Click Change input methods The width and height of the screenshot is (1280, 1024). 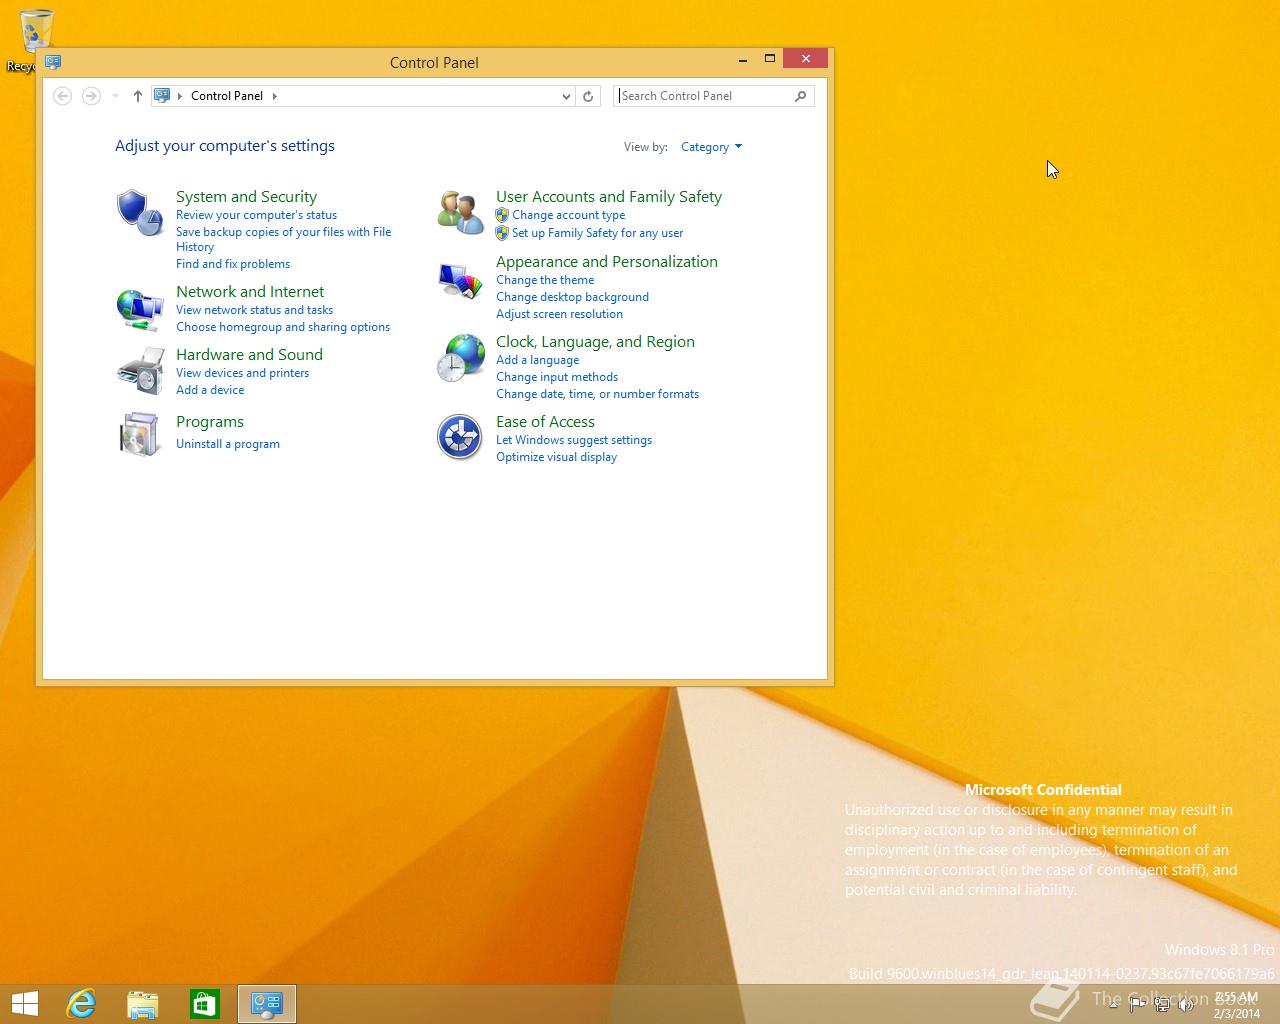557,377
